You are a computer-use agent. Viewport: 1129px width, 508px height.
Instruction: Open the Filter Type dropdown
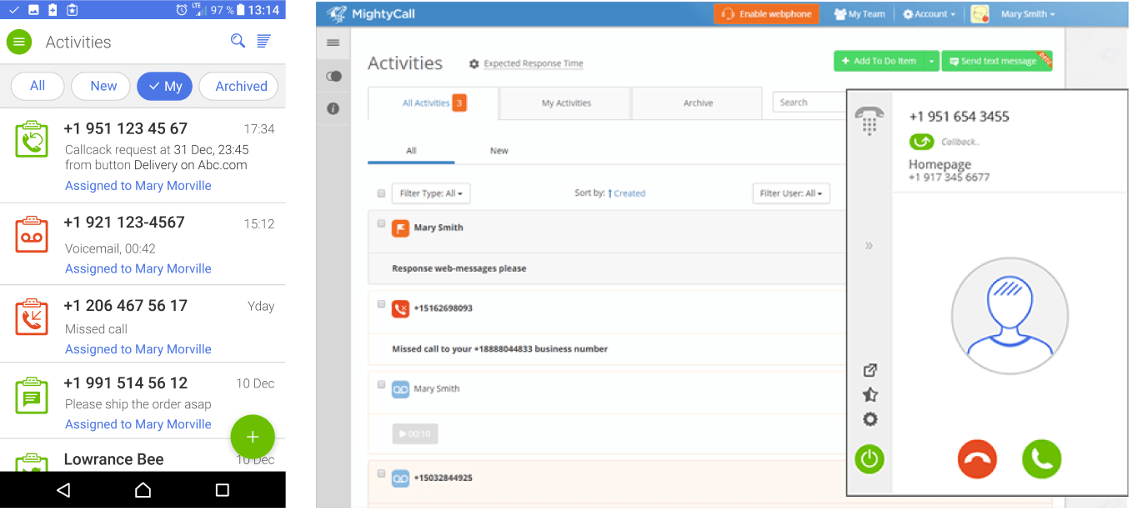click(431, 193)
